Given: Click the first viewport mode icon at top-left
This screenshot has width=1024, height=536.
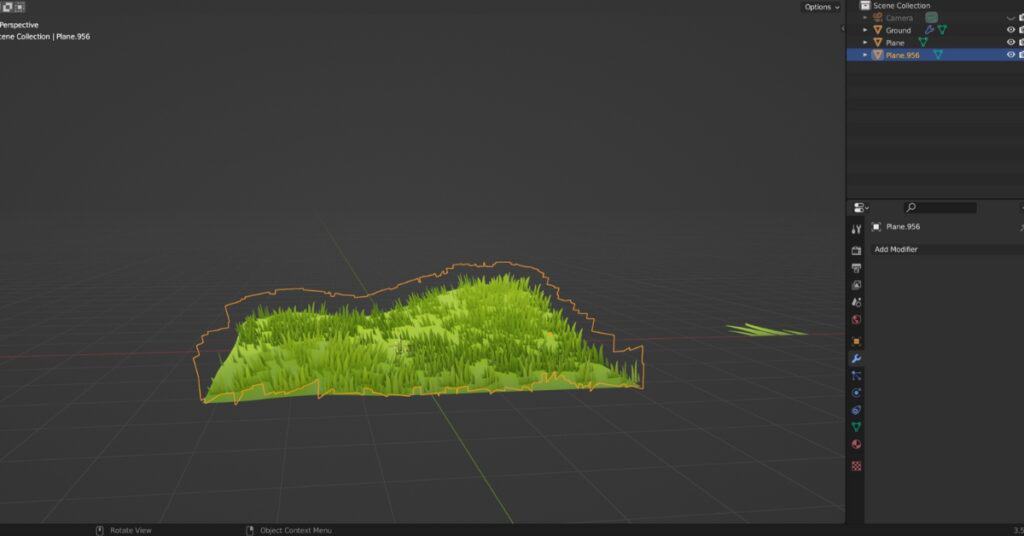Looking at the screenshot, I should pos(7,7).
